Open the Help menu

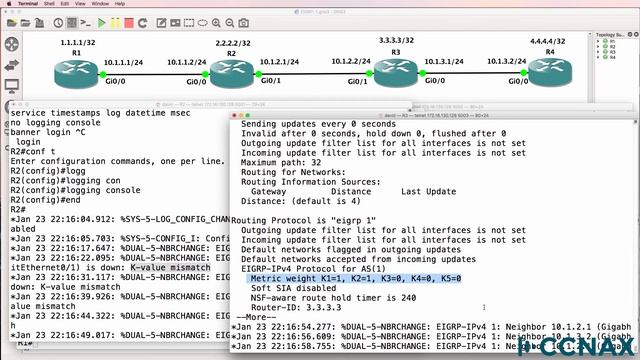[120, 3]
